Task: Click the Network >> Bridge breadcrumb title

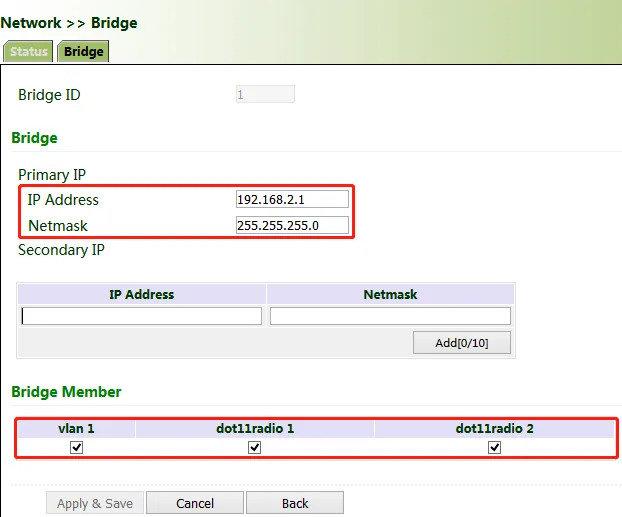Action: (x=69, y=23)
